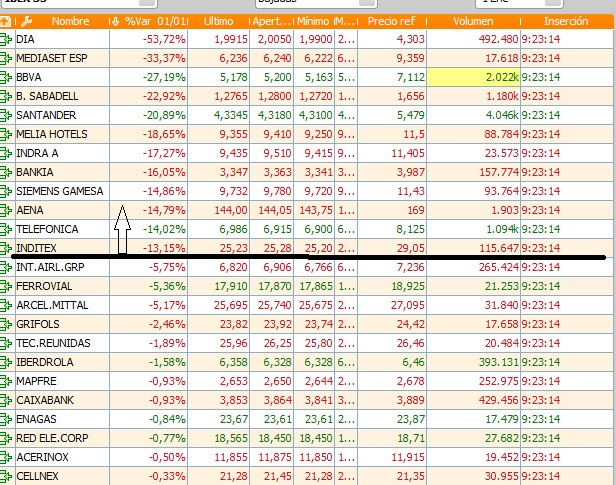Click the green arrow icon for ENAGAS row
This screenshot has width=616, height=485.
[x=6, y=419]
